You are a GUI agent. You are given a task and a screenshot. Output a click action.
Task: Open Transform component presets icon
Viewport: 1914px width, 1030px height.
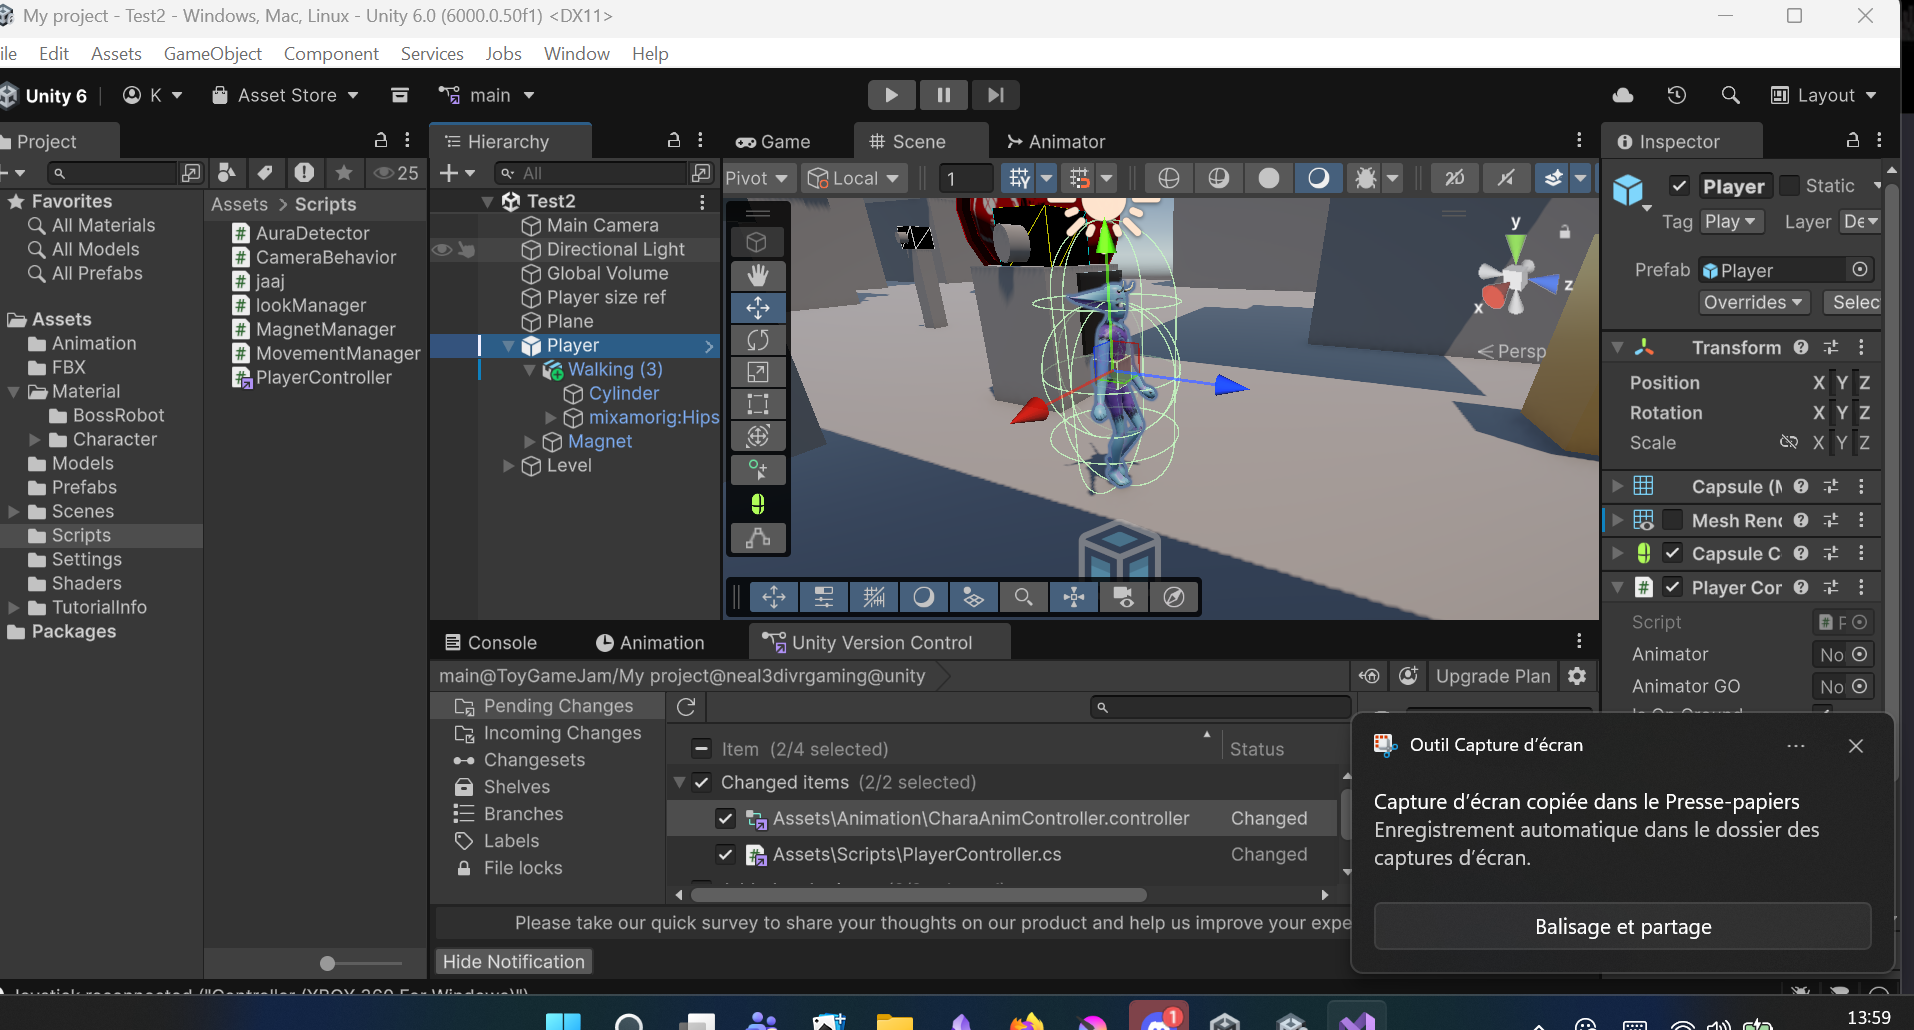pos(1831,347)
